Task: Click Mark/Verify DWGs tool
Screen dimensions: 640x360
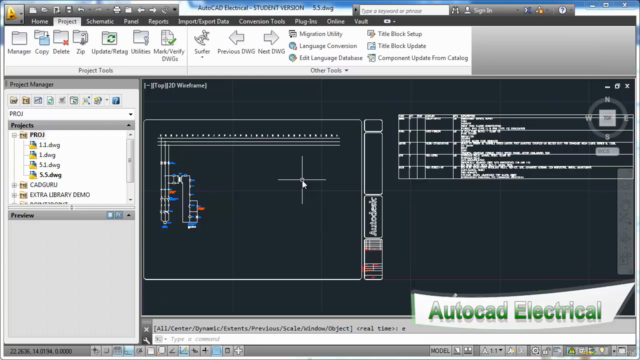Action: click(169, 46)
